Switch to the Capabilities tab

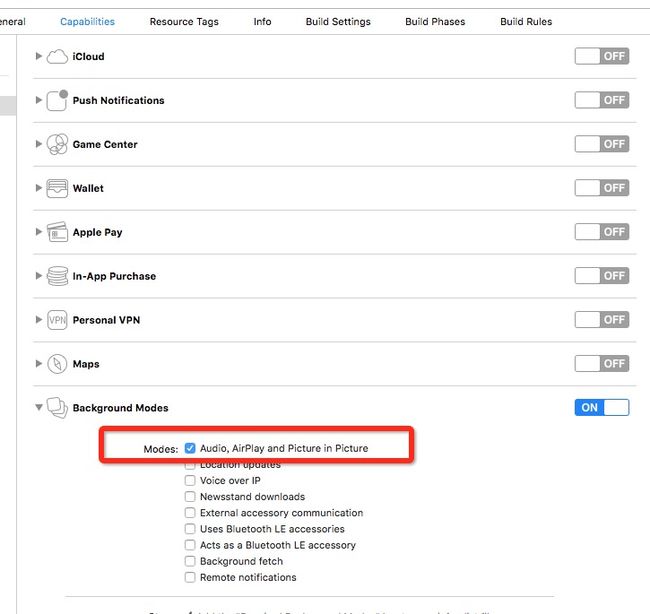click(x=87, y=22)
